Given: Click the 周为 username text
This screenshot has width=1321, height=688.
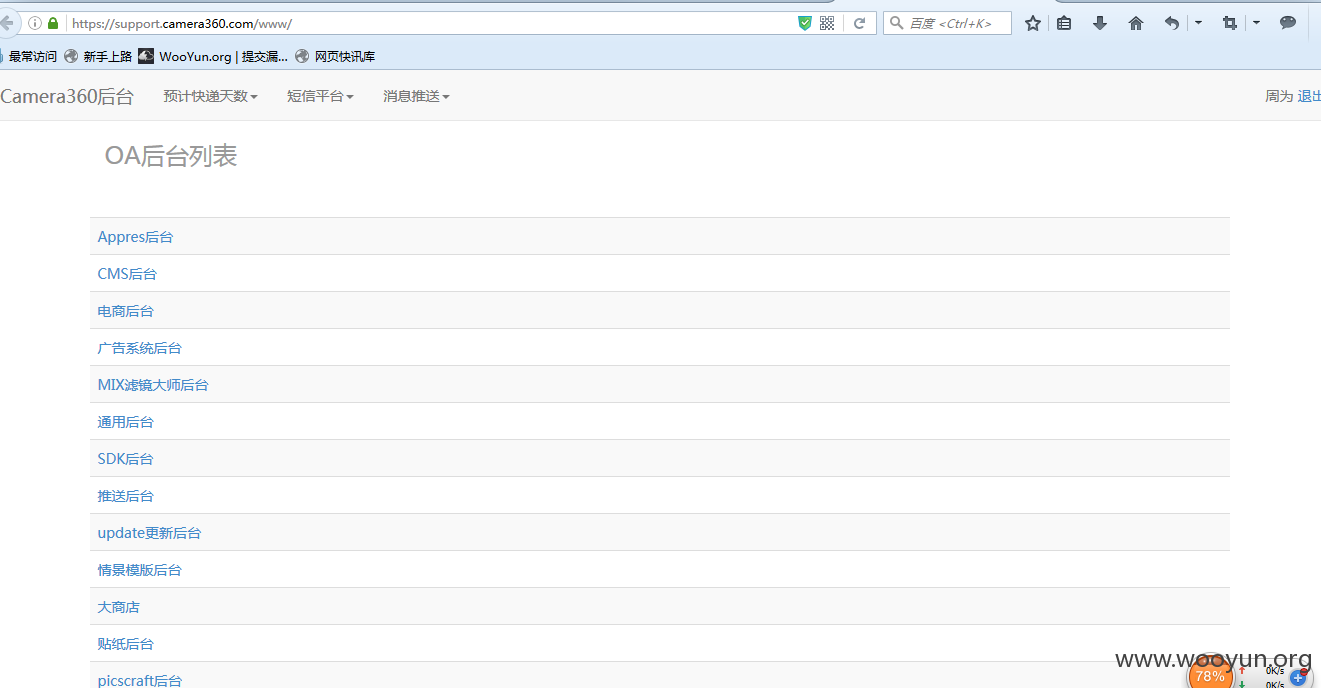Looking at the screenshot, I should click(1279, 96).
